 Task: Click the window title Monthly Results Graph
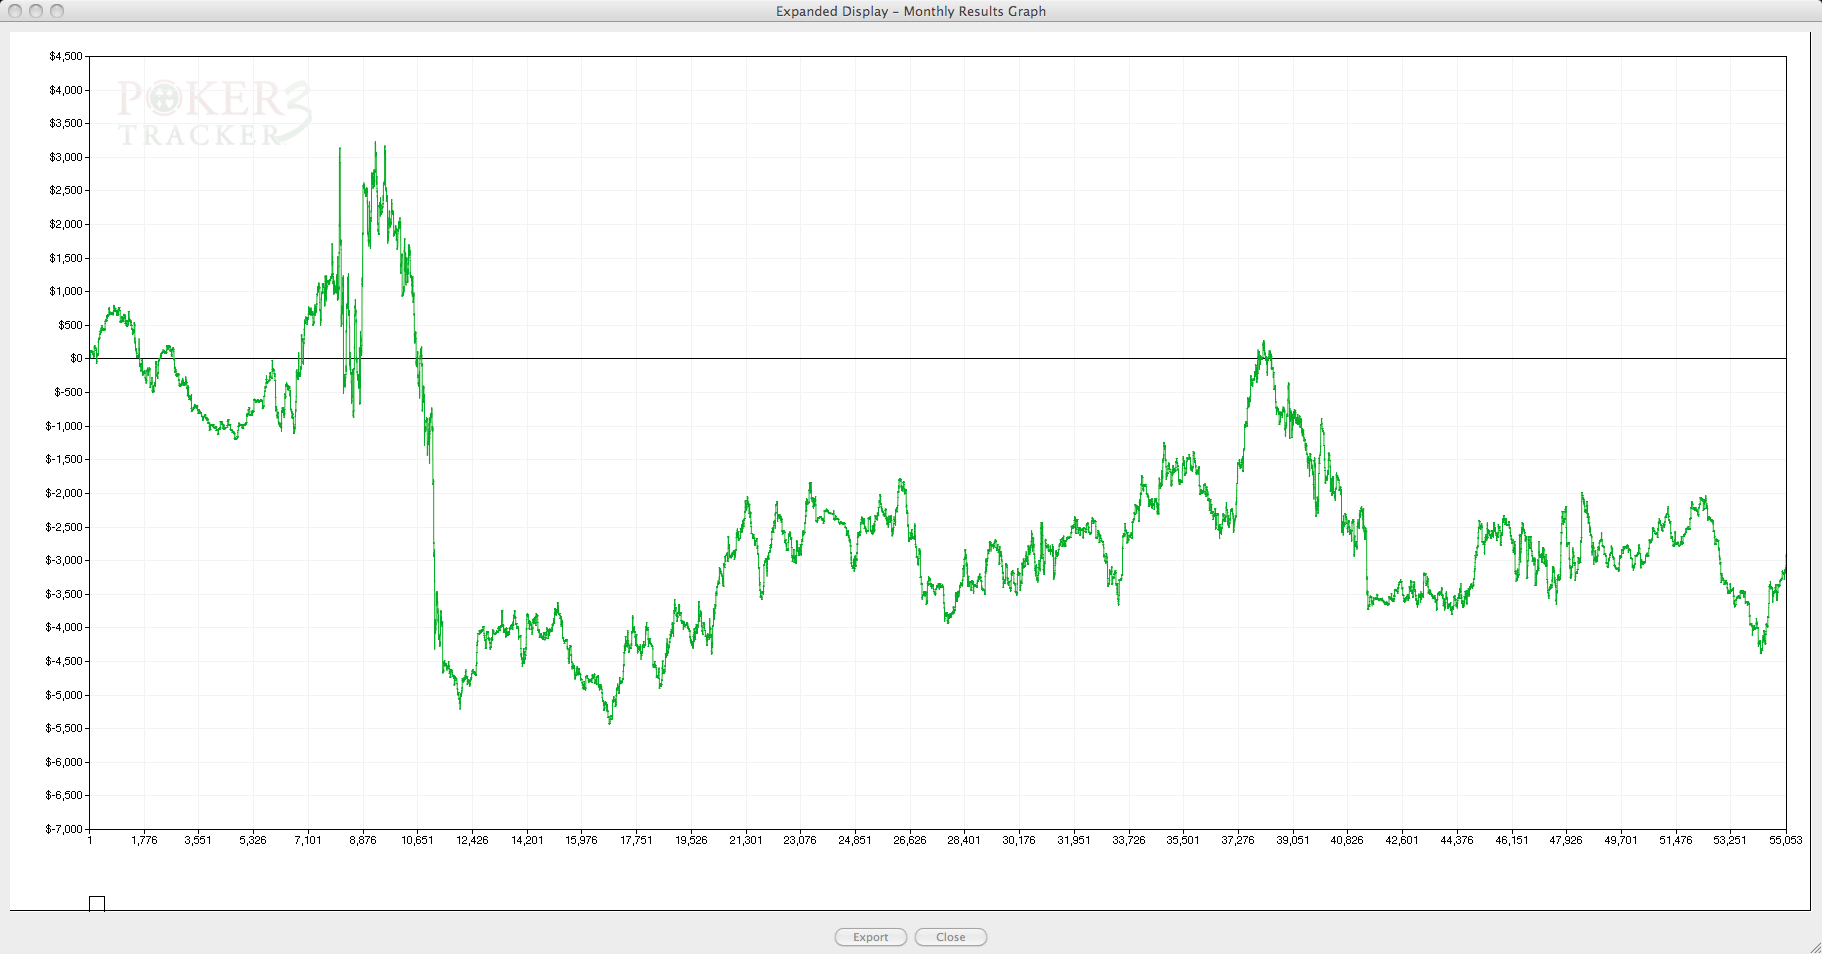pos(910,11)
